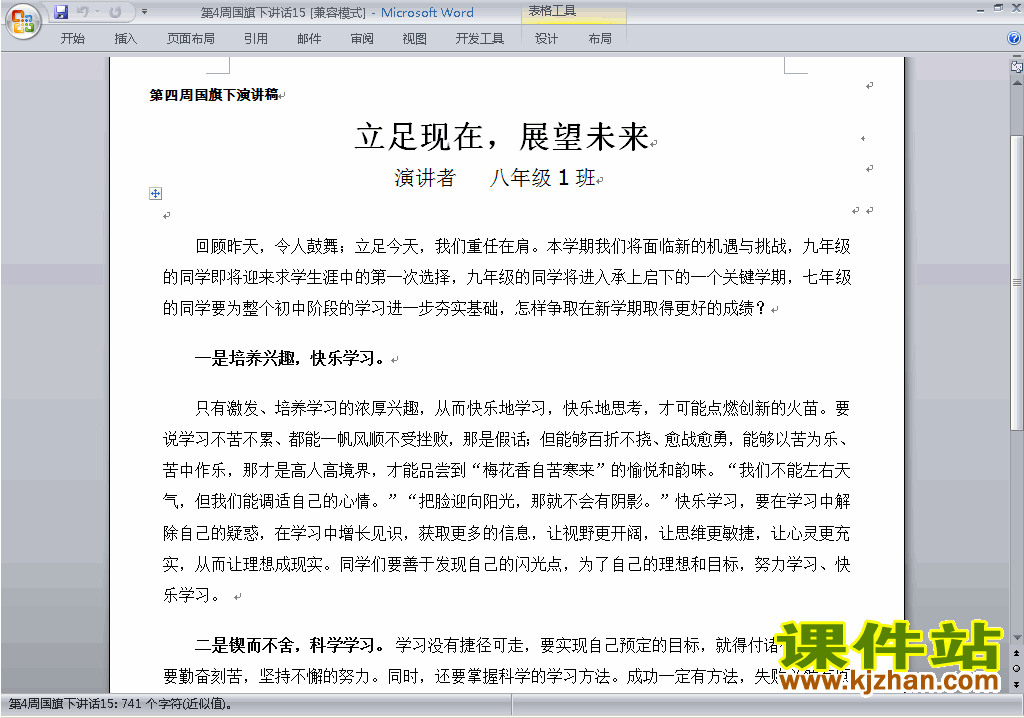Switch to the 页面布局 tab

click(x=190, y=39)
